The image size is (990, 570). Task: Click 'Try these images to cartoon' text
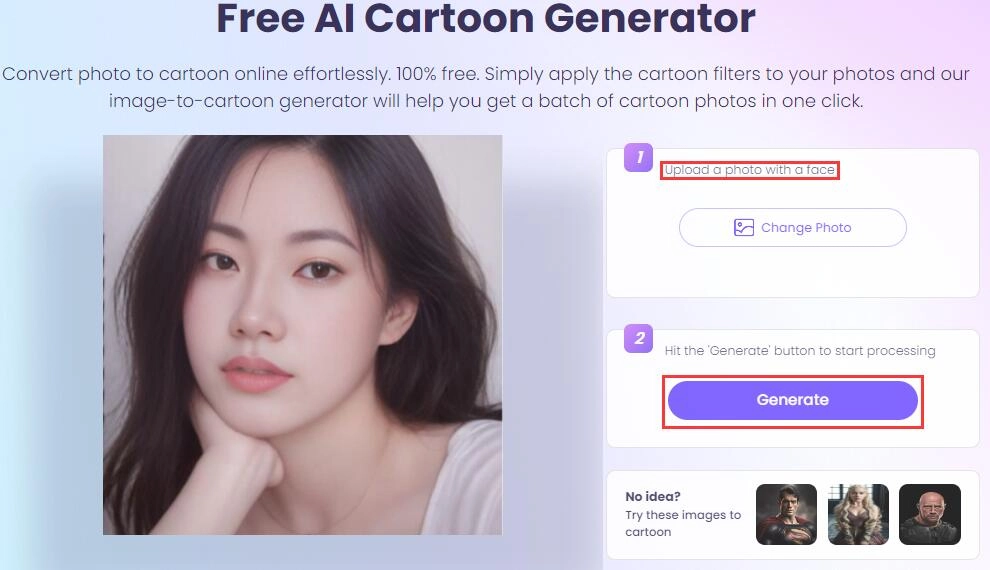(682, 523)
